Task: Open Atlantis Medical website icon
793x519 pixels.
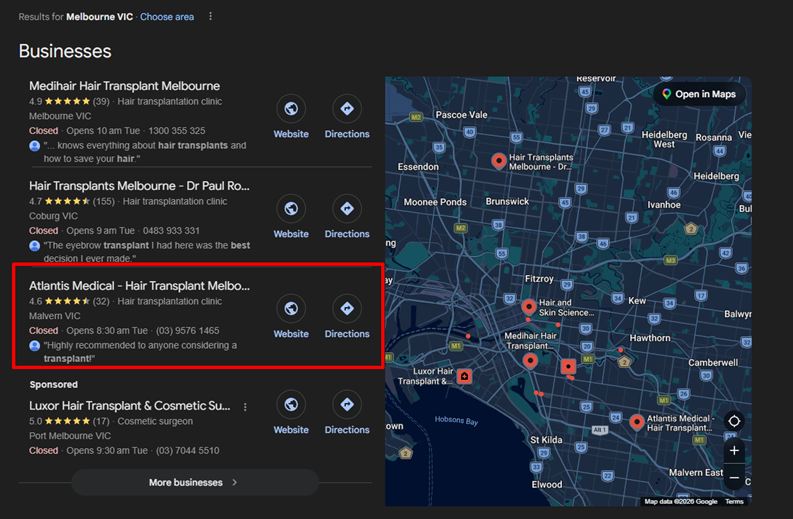Action: pos(291,309)
